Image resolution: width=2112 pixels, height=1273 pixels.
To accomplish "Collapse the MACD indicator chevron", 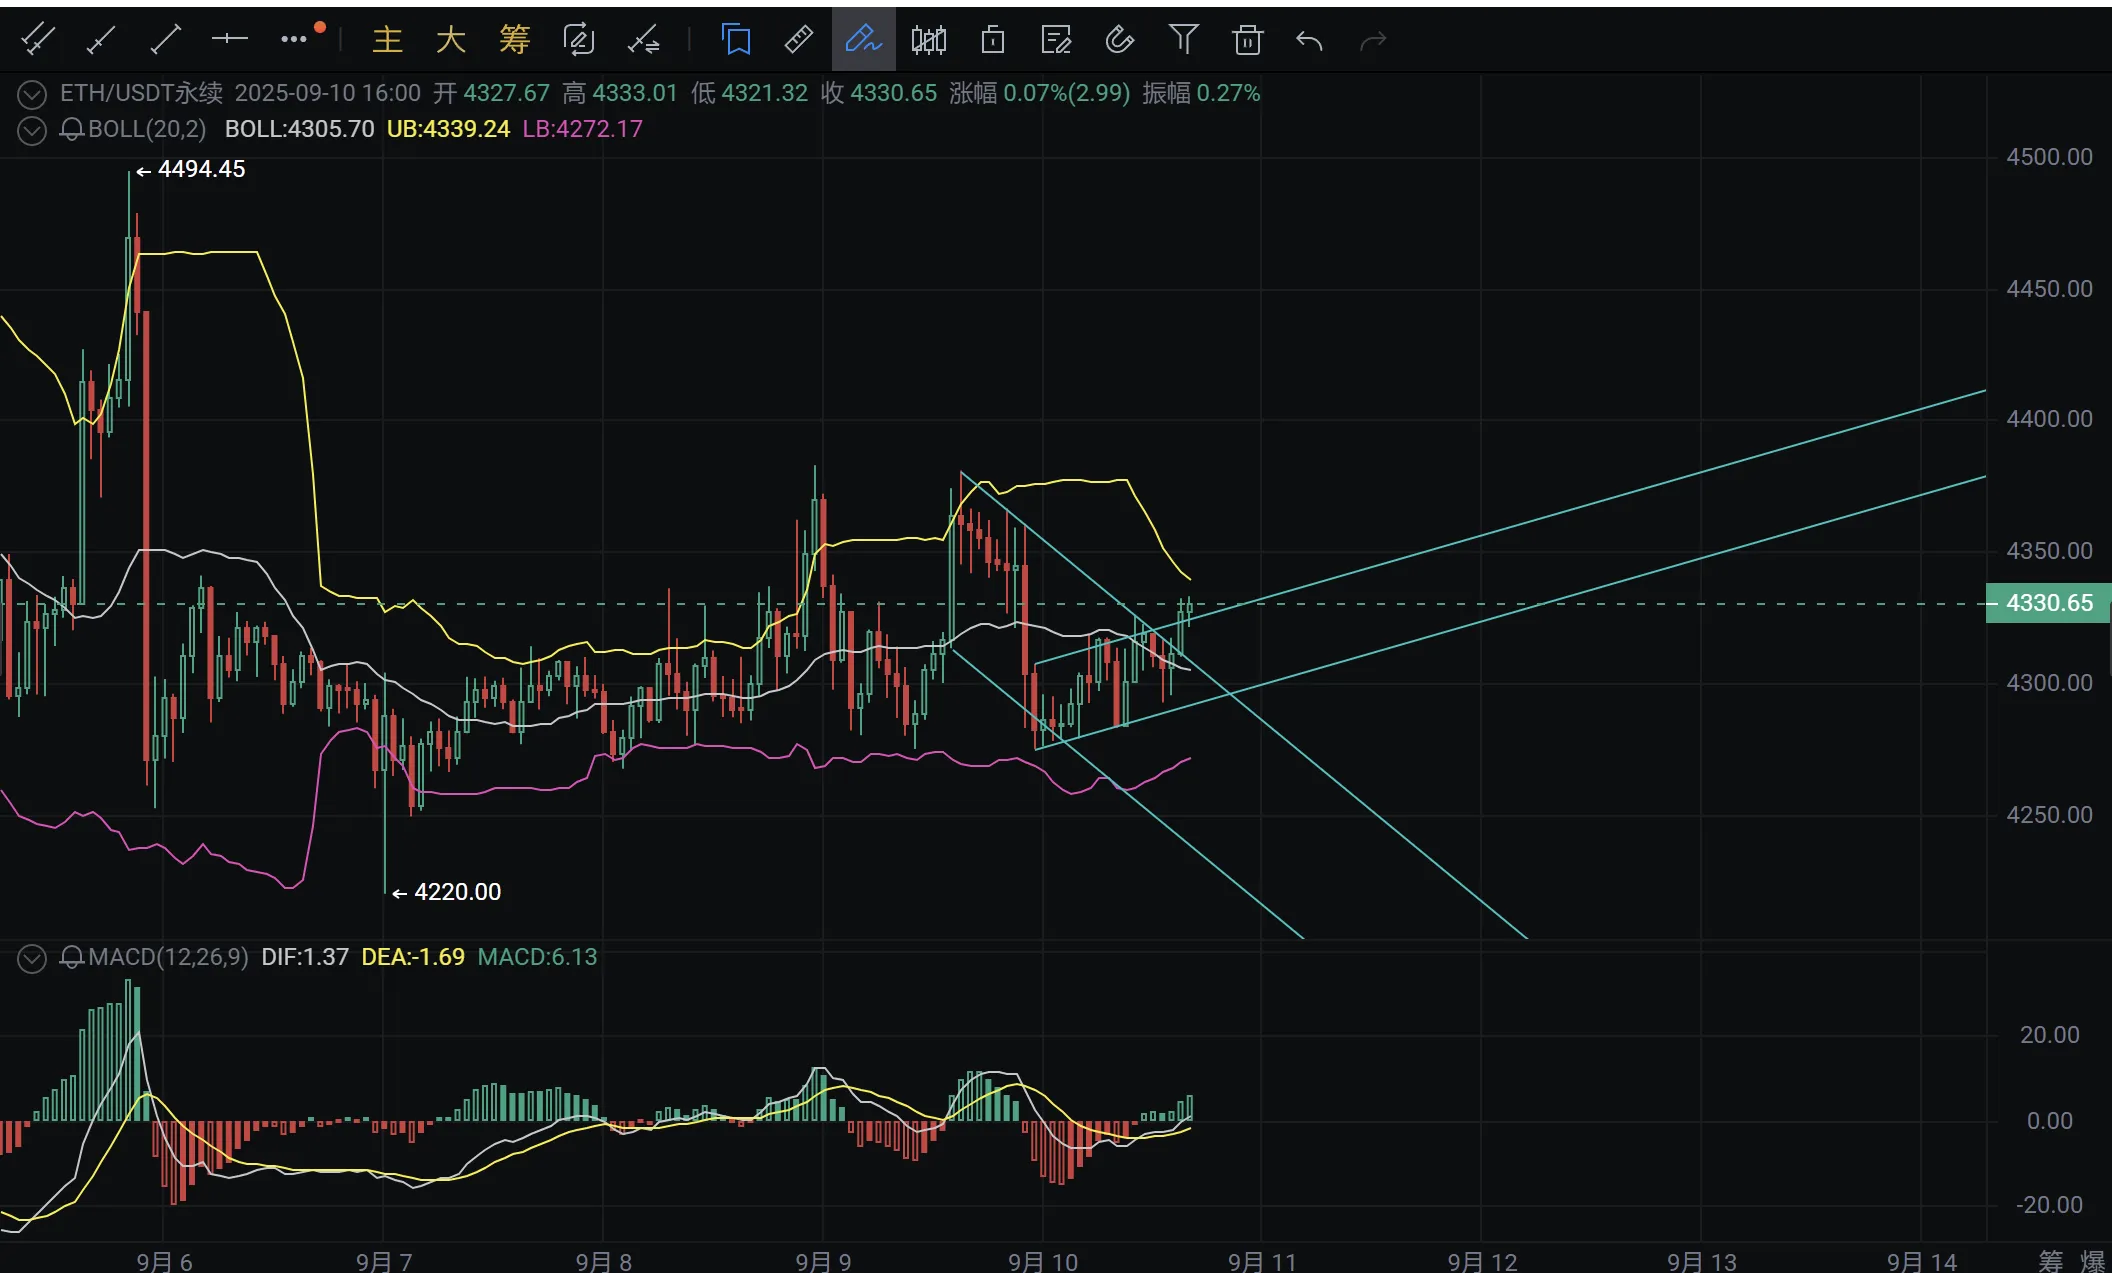I will (x=32, y=959).
